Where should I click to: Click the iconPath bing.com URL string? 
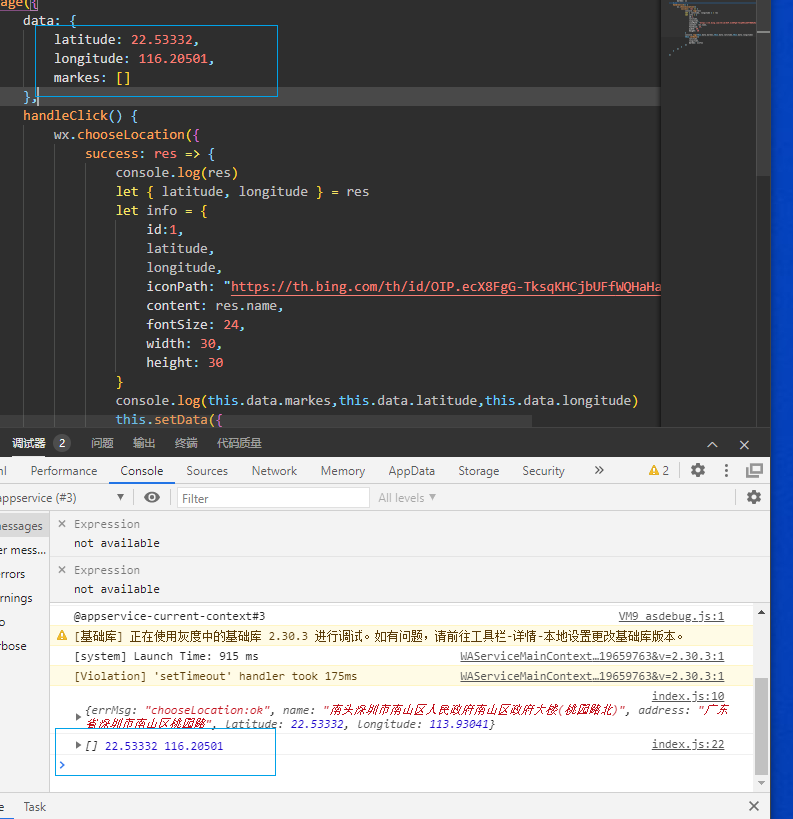445,287
